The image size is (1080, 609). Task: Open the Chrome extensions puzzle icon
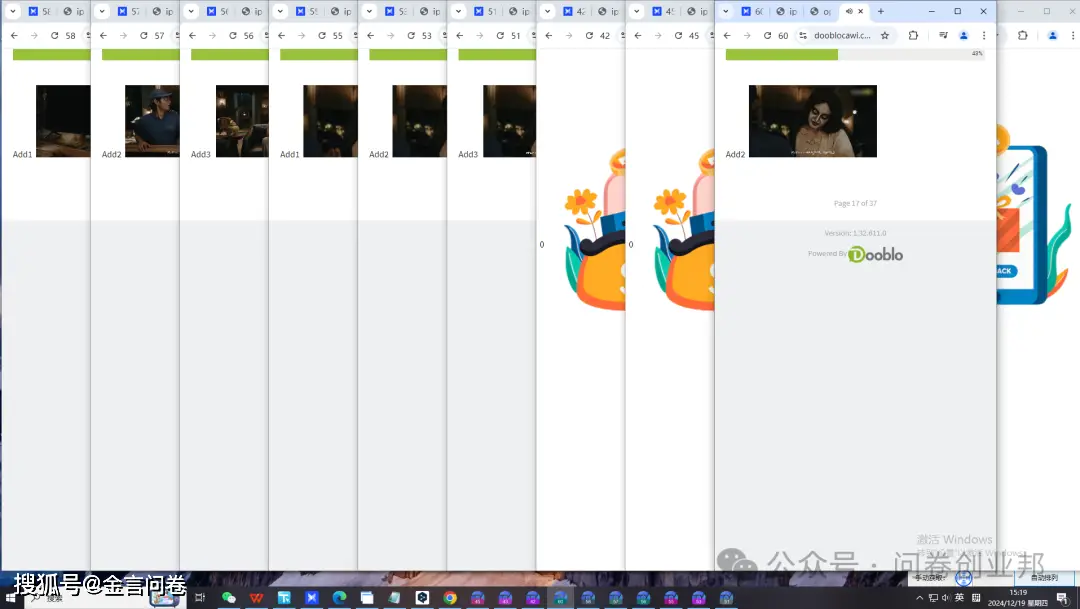tap(913, 35)
